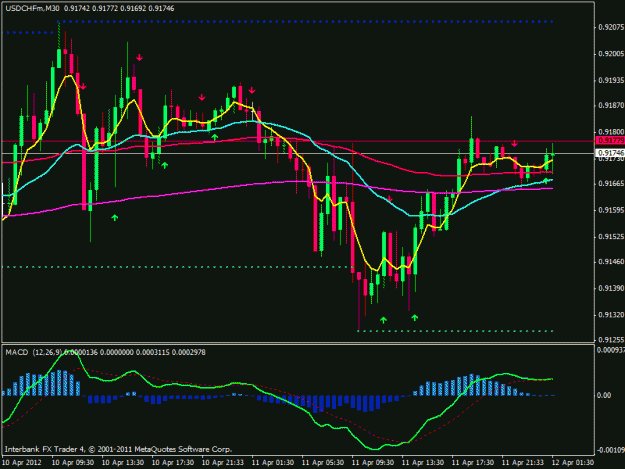625x469 pixels.
Task: Click the white 0.91746 current price tag
Action: 610,153
